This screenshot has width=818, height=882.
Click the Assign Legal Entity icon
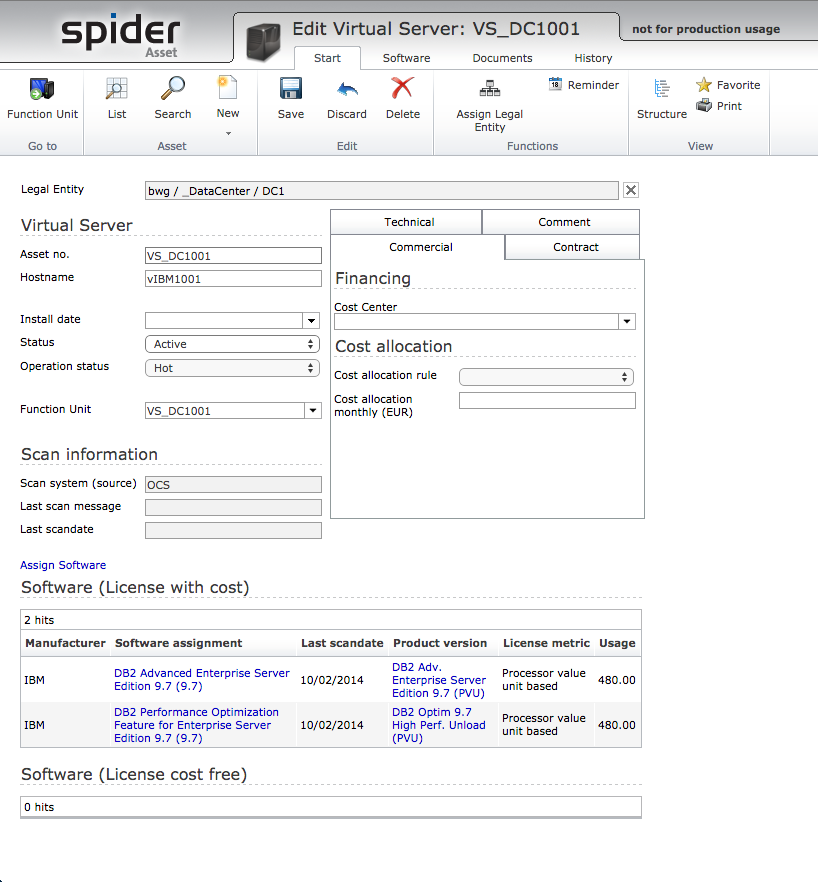(x=490, y=90)
